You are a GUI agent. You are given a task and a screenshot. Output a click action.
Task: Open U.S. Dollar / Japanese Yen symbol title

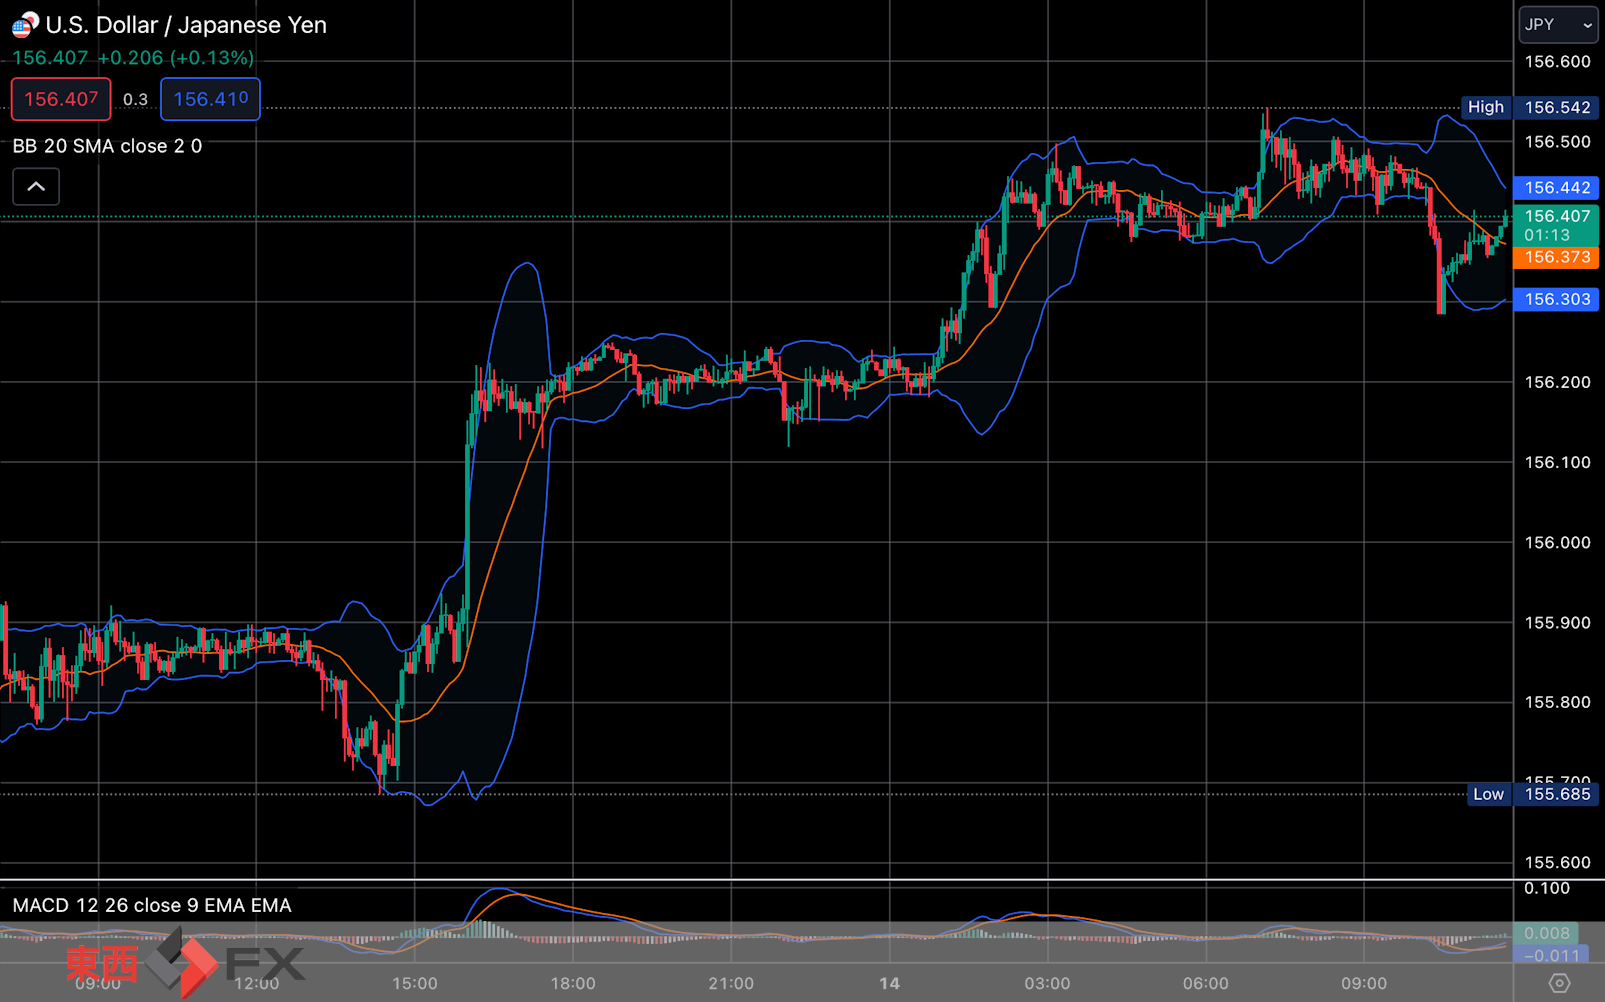tap(186, 25)
